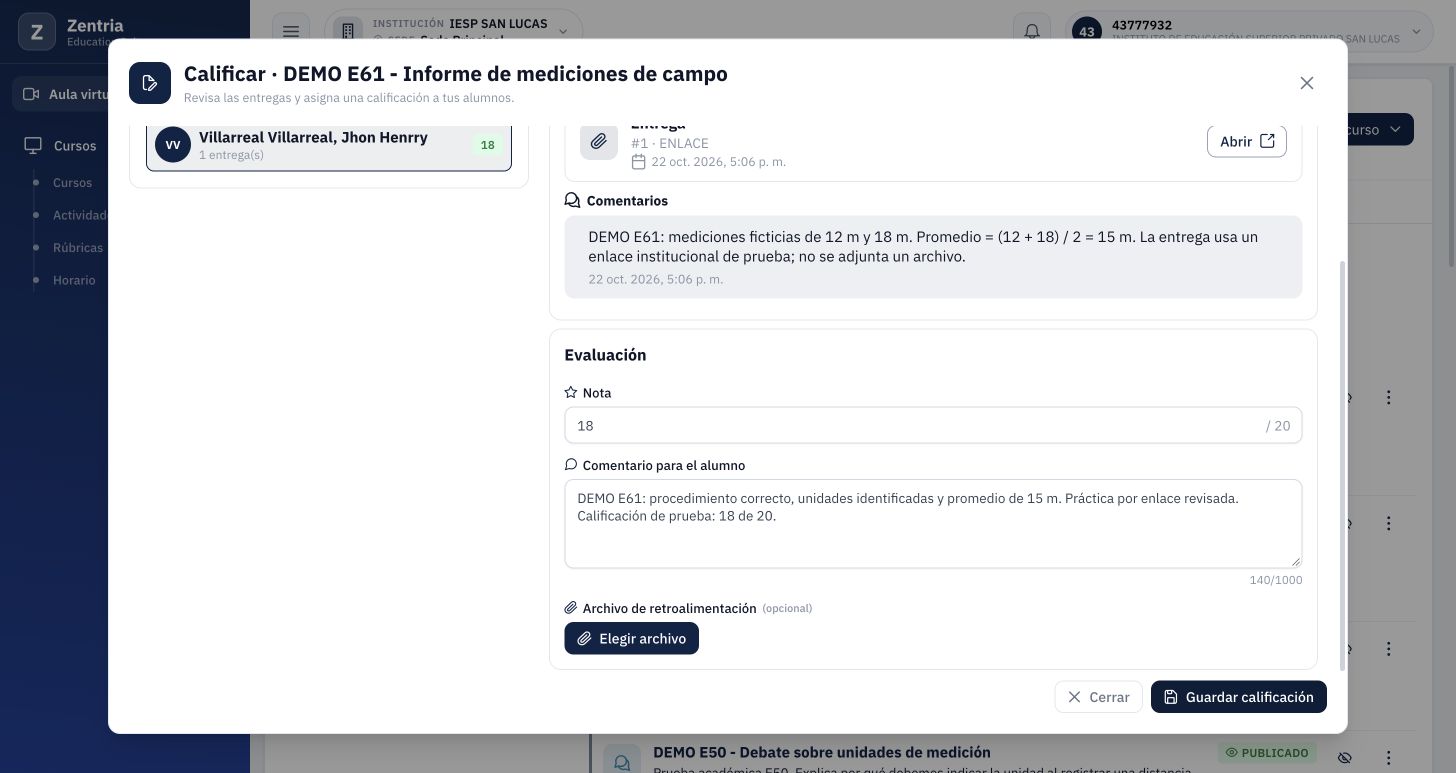The image size is (1456, 773).
Task: Open Horario in the sidebar
Action: tap(74, 280)
